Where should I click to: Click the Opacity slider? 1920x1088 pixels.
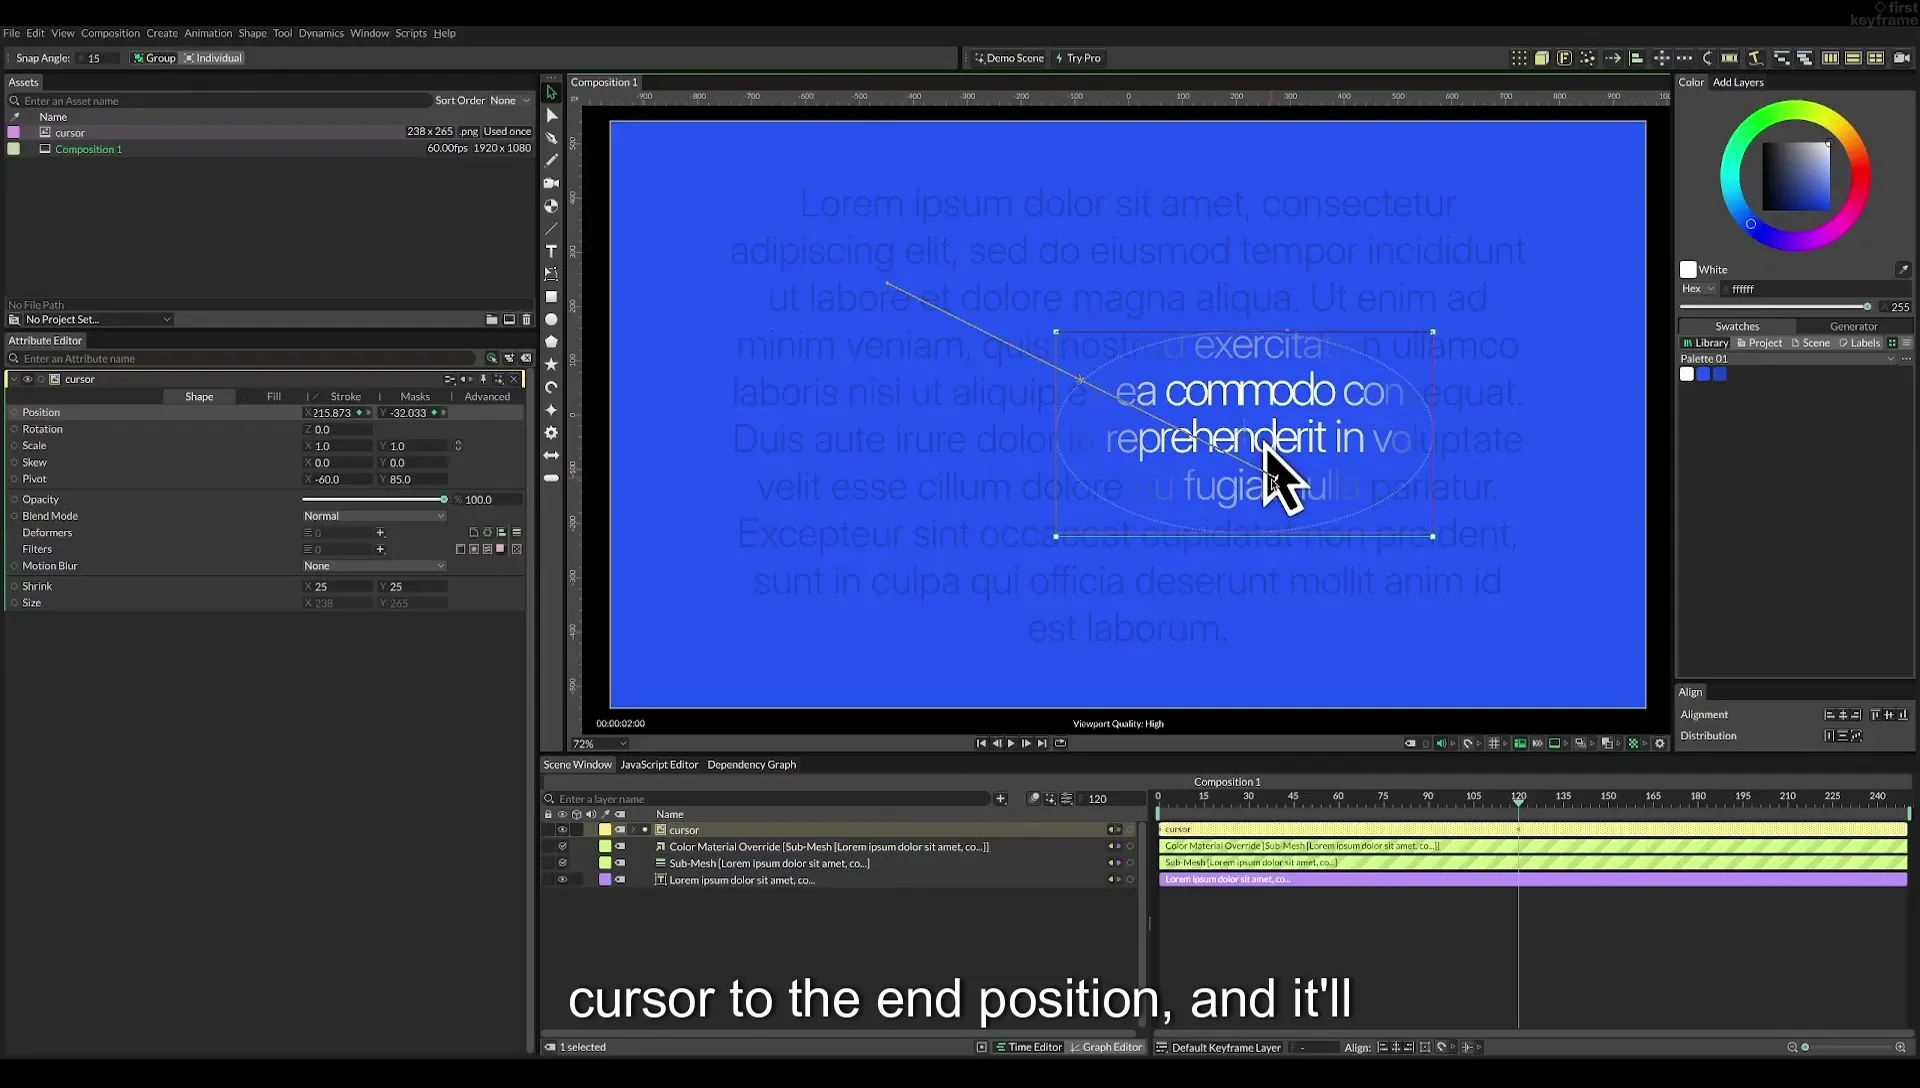point(374,500)
